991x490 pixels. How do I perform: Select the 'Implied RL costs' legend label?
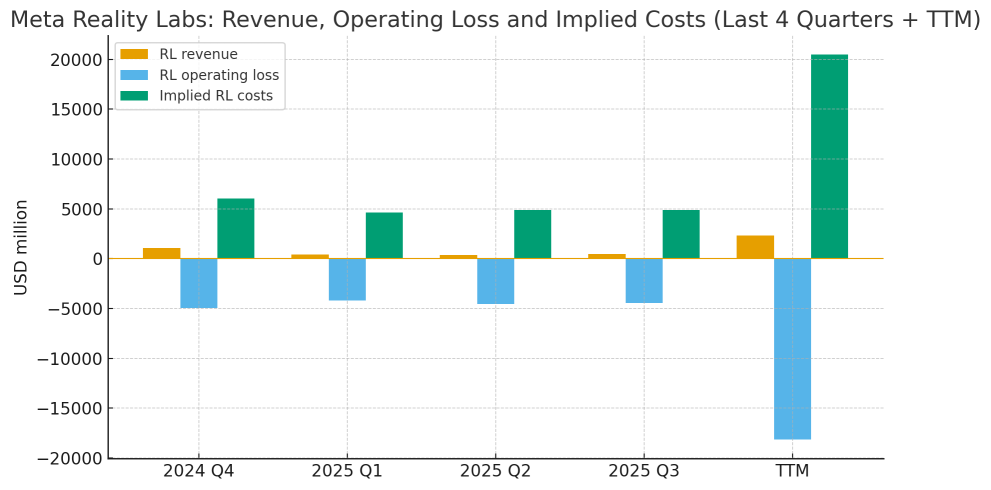click(x=216, y=96)
